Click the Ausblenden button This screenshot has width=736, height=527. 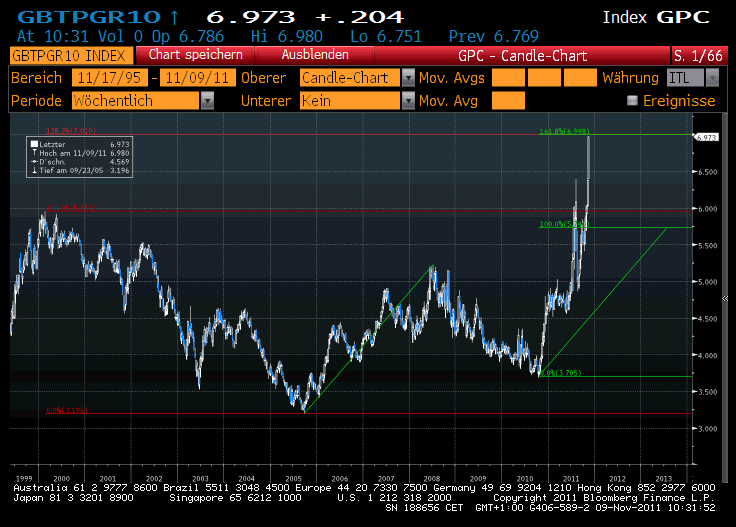[315, 55]
